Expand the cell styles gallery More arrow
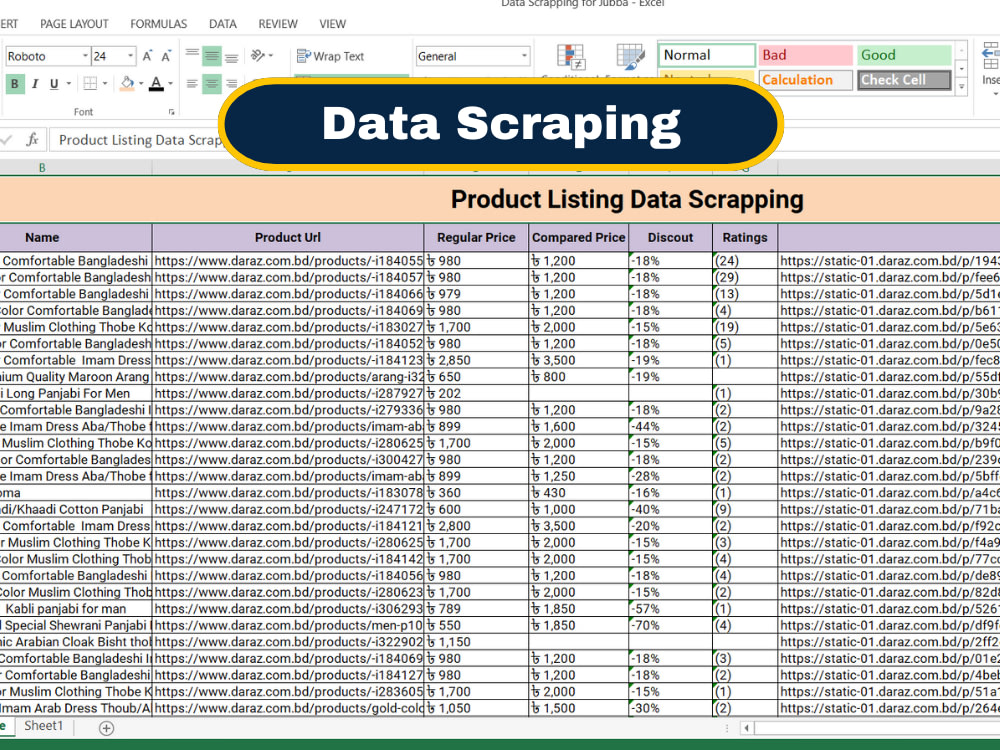1000x750 pixels. coord(962,88)
